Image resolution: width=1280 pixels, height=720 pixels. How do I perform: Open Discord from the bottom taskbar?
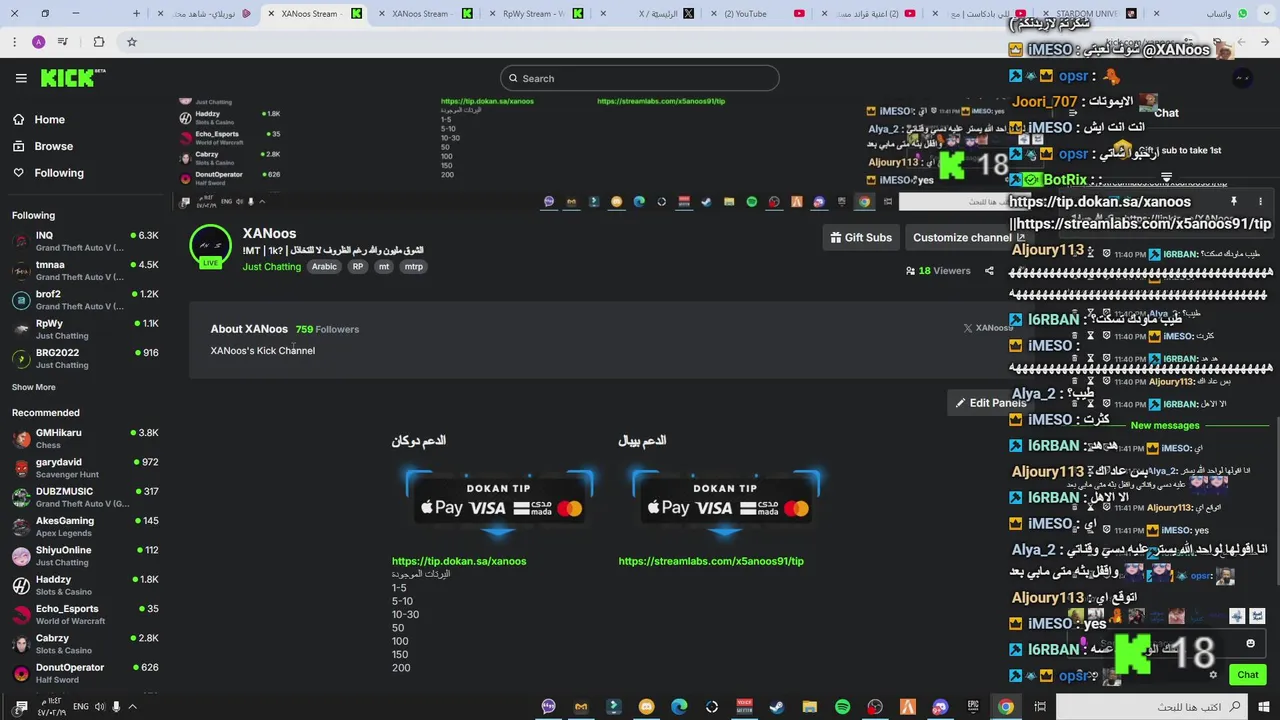(940, 707)
